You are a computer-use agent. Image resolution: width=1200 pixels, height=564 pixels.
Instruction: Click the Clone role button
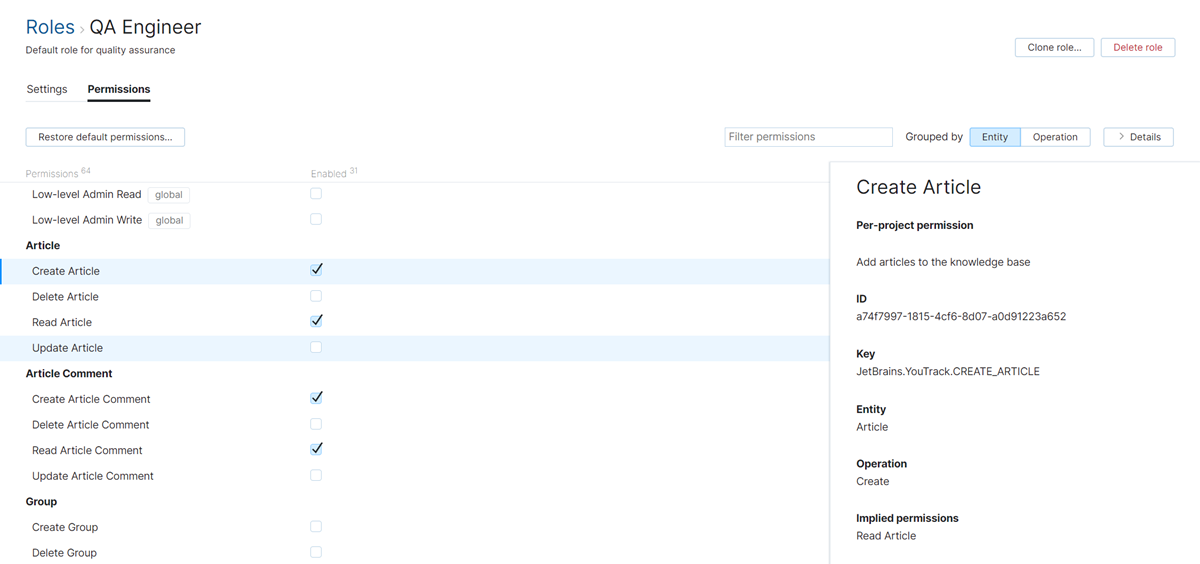click(1054, 47)
